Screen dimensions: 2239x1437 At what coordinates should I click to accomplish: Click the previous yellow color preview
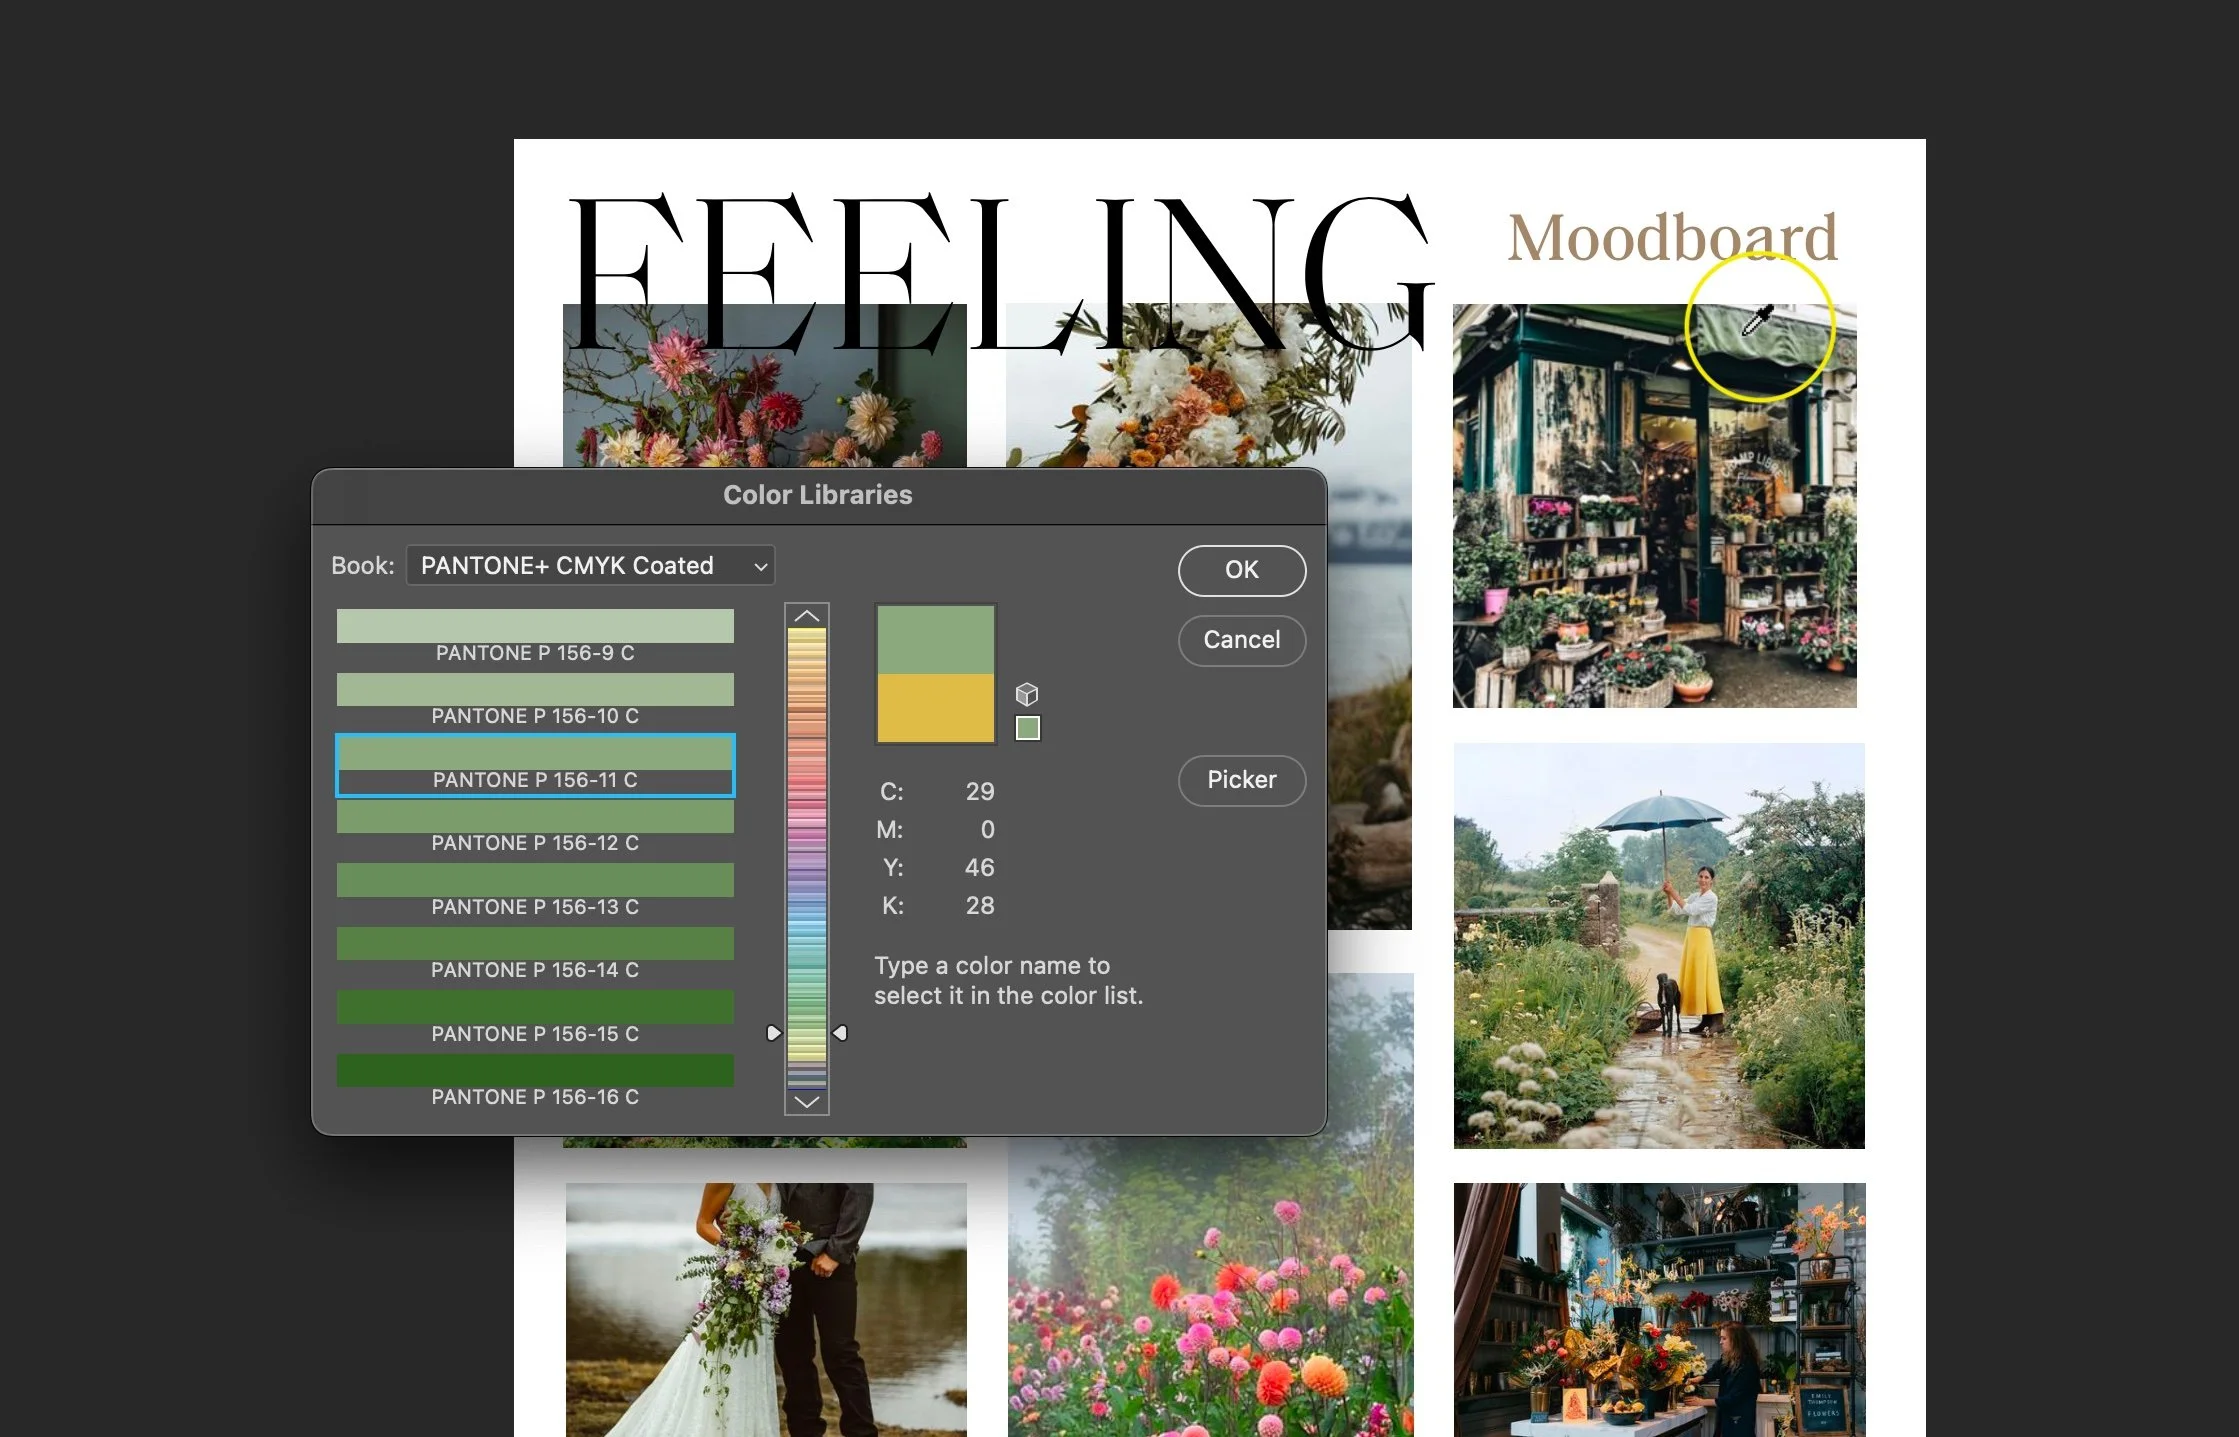935,707
